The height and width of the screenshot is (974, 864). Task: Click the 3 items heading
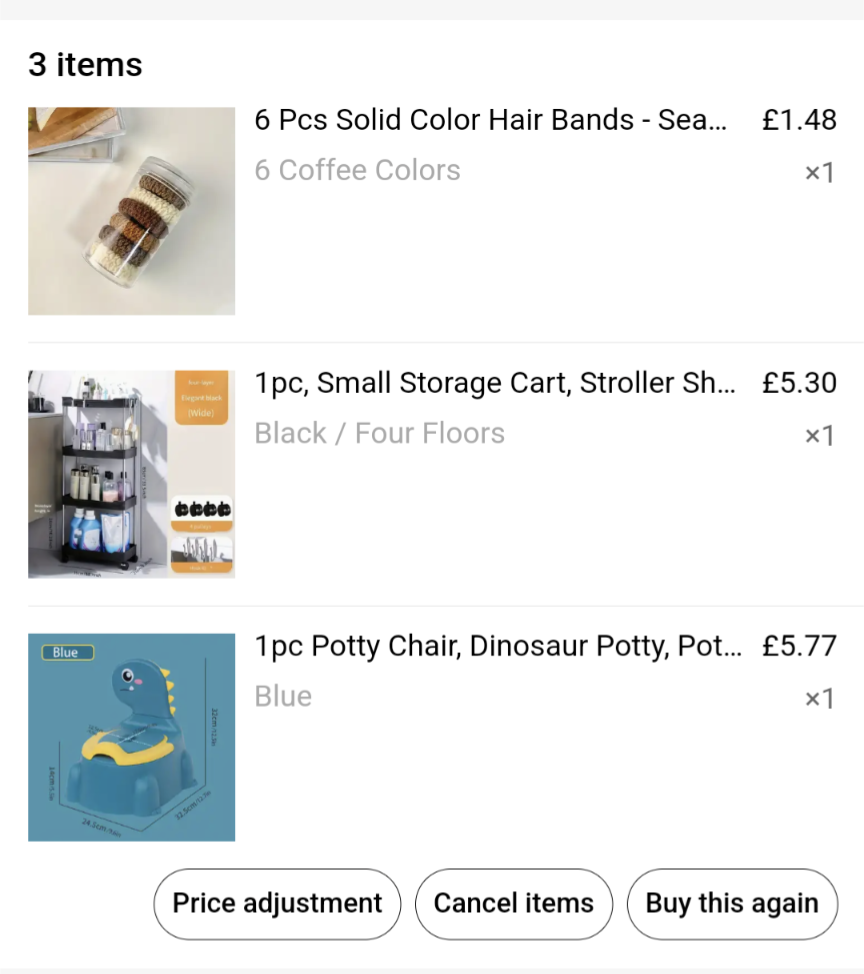click(x=85, y=65)
